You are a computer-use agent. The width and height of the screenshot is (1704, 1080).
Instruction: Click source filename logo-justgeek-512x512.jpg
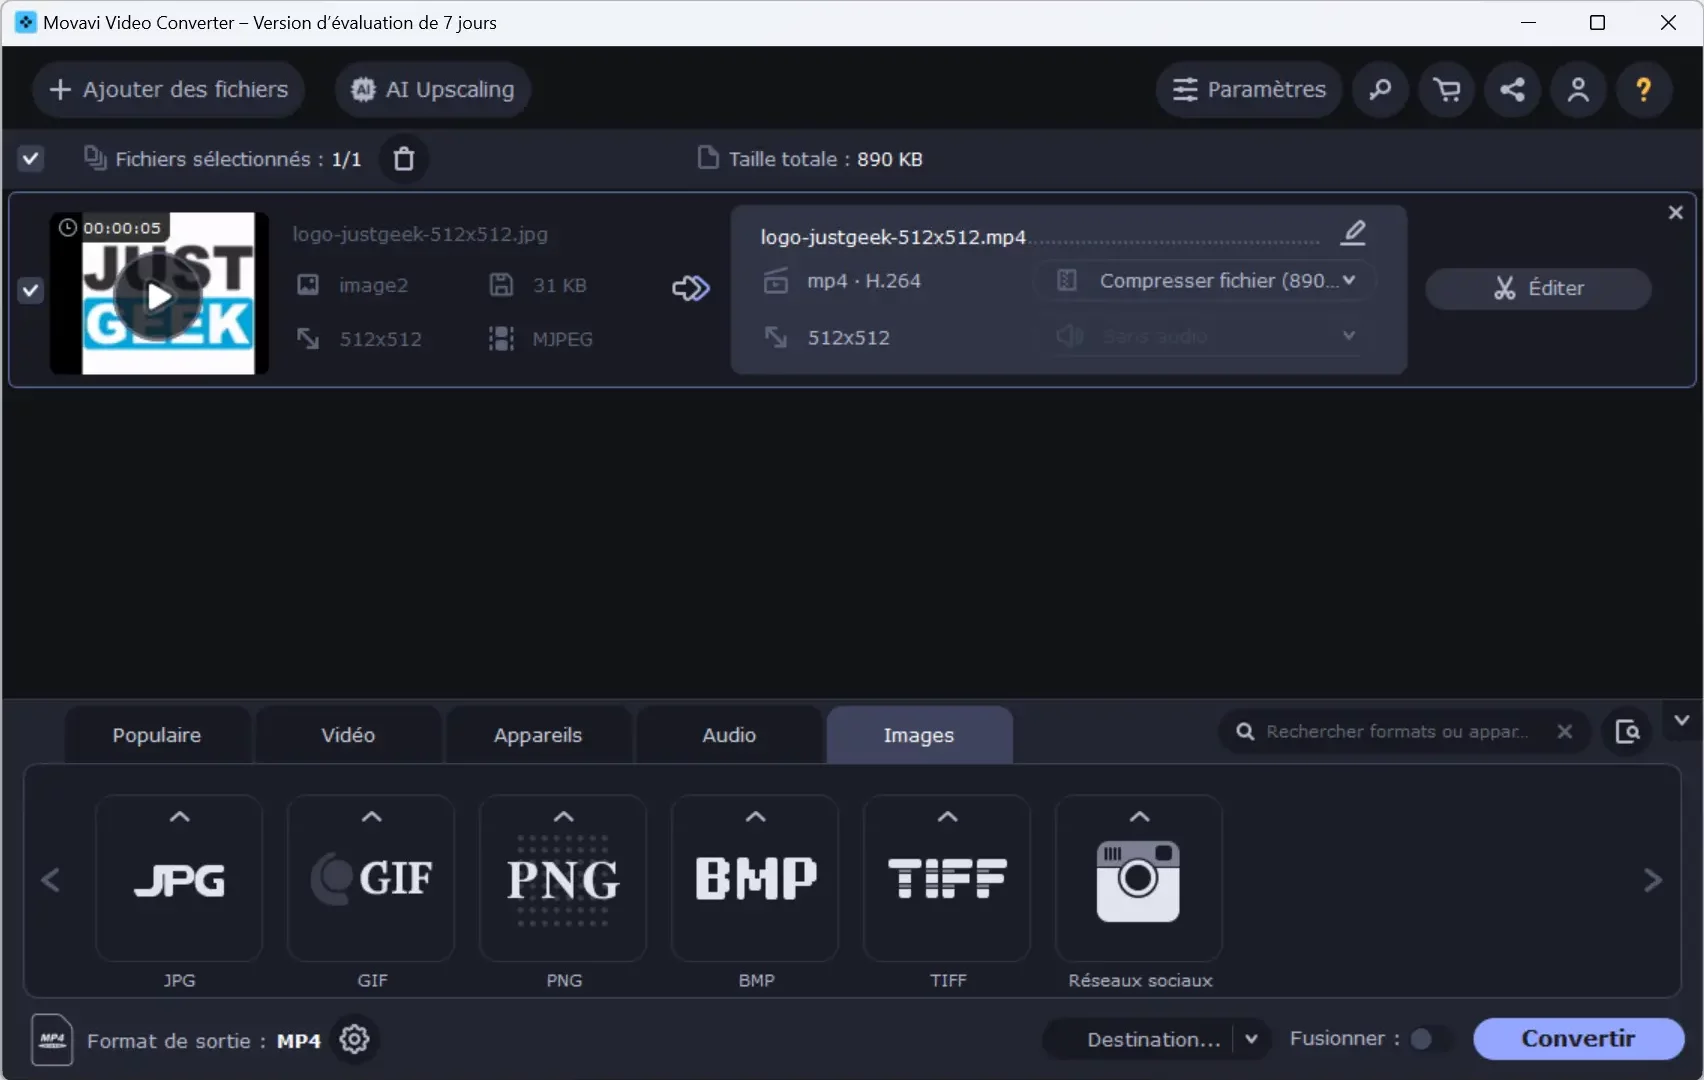click(420, 234)
